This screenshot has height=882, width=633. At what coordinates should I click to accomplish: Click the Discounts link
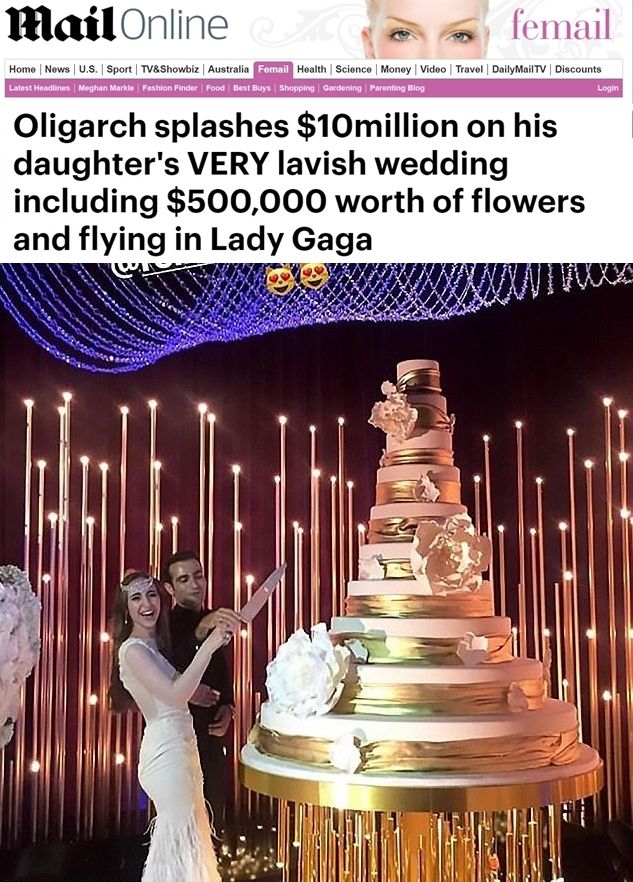(578, 69)
